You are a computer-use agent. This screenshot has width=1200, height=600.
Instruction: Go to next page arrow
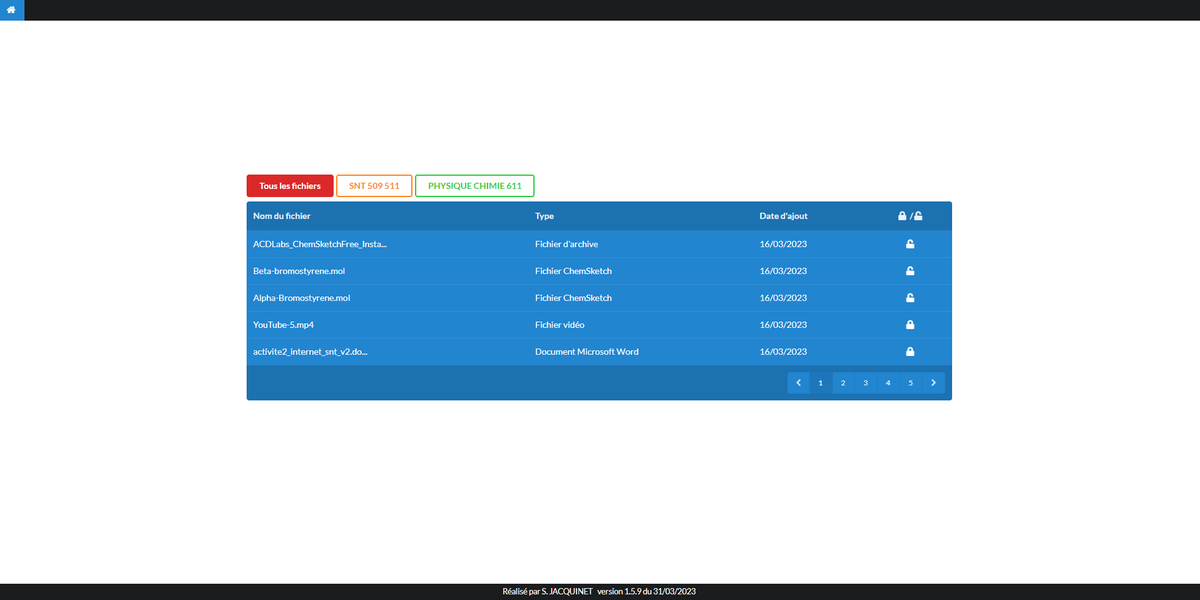(x=933, y=383)
